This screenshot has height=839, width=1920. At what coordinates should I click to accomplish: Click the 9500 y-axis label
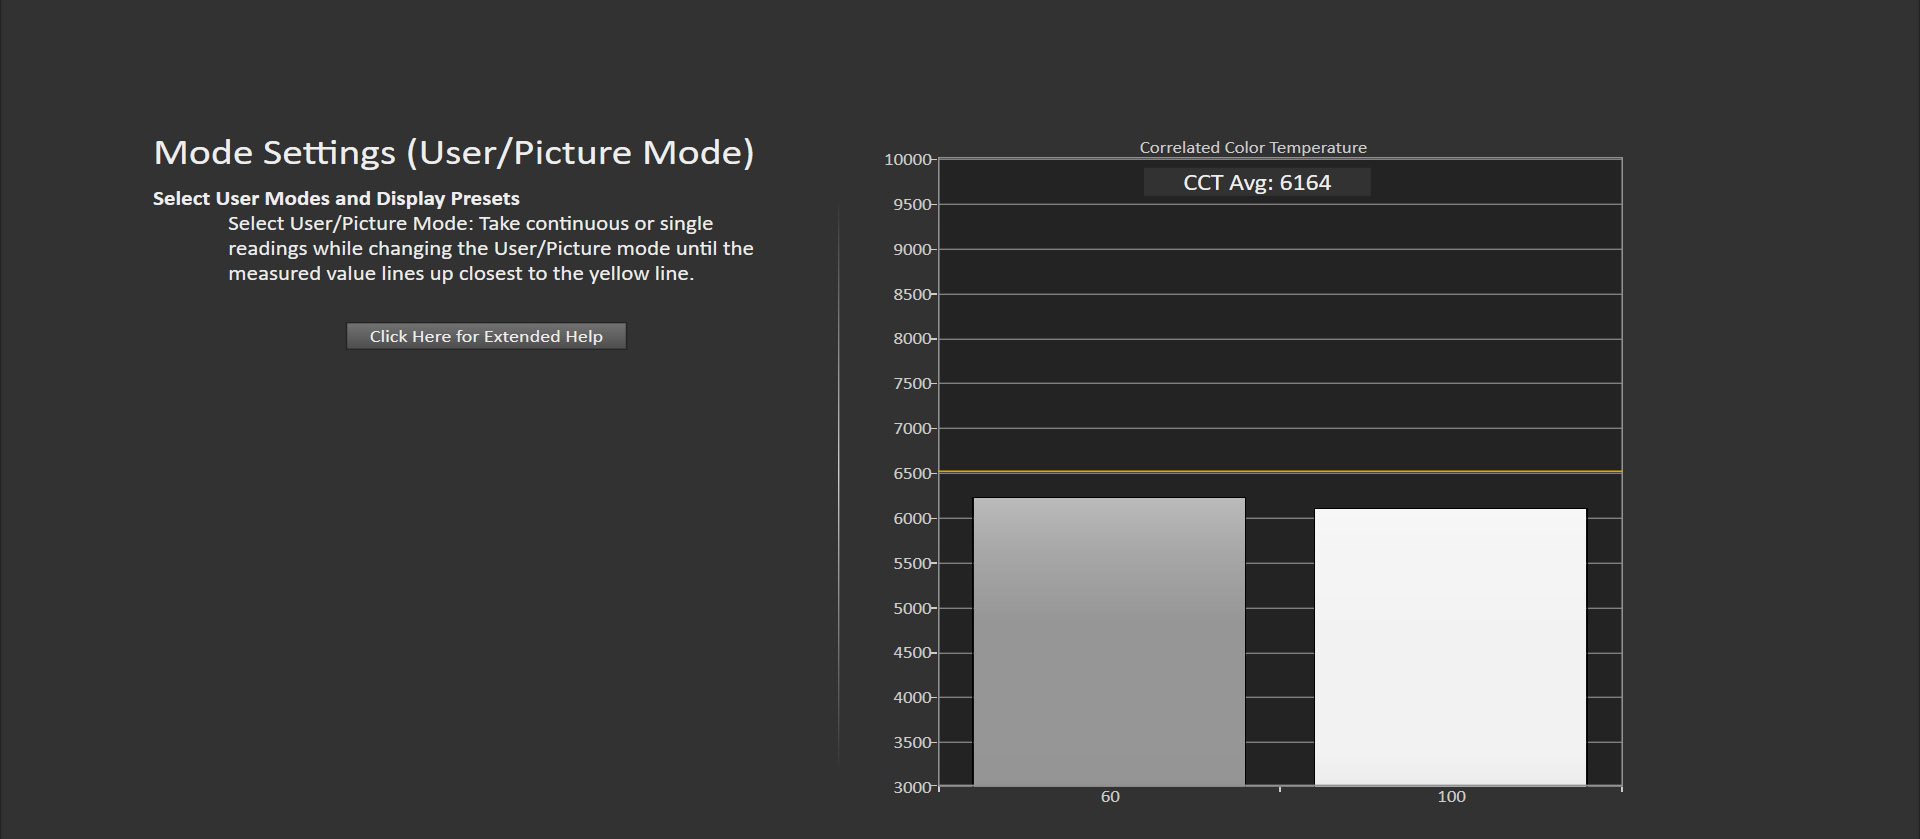click(912, 205)
